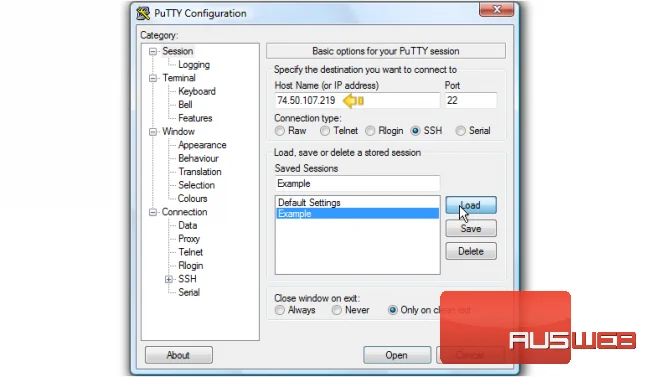This screenshot has height=377, width=650.
Task: Select the Raw connection type
Action: pyautogui.click(x=280, y=131)
